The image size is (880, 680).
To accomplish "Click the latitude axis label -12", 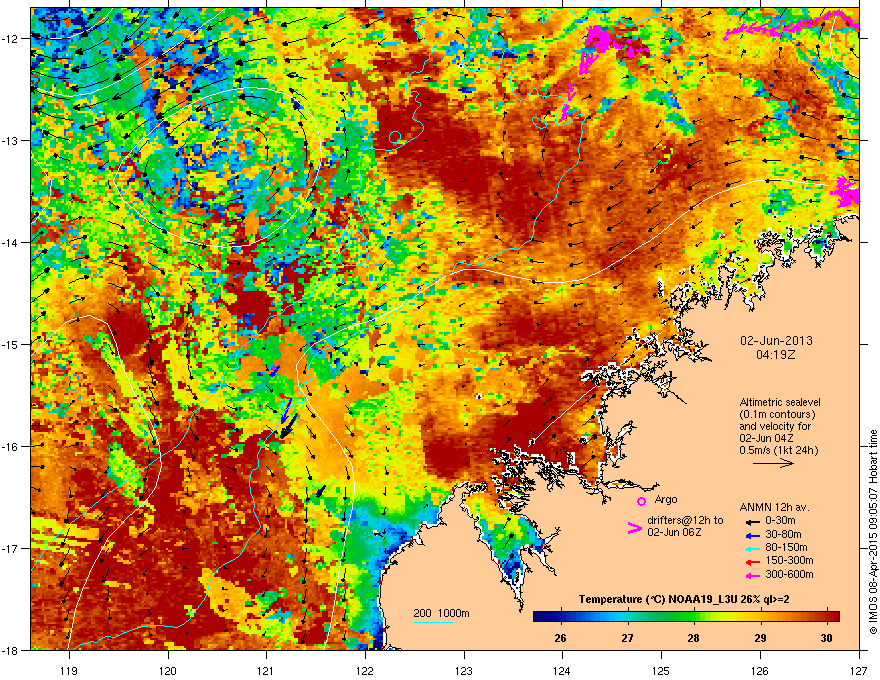I will [10, 39].
